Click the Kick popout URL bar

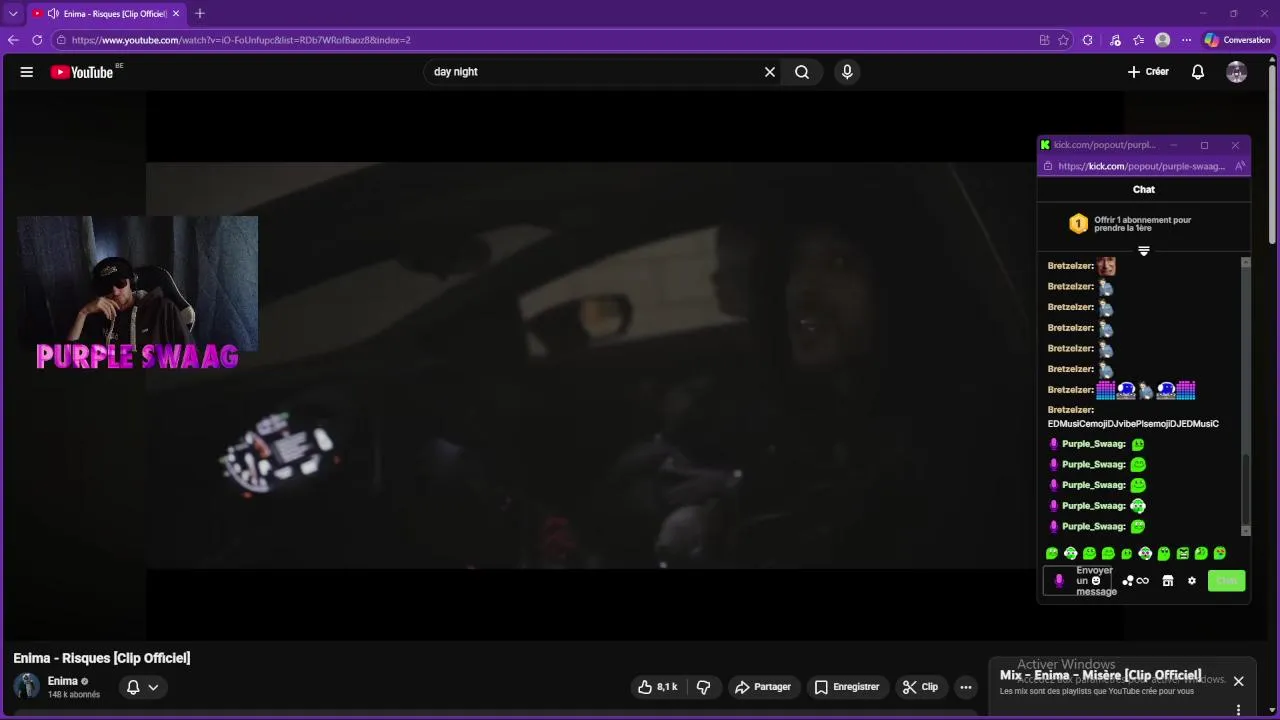[1141, 166]
